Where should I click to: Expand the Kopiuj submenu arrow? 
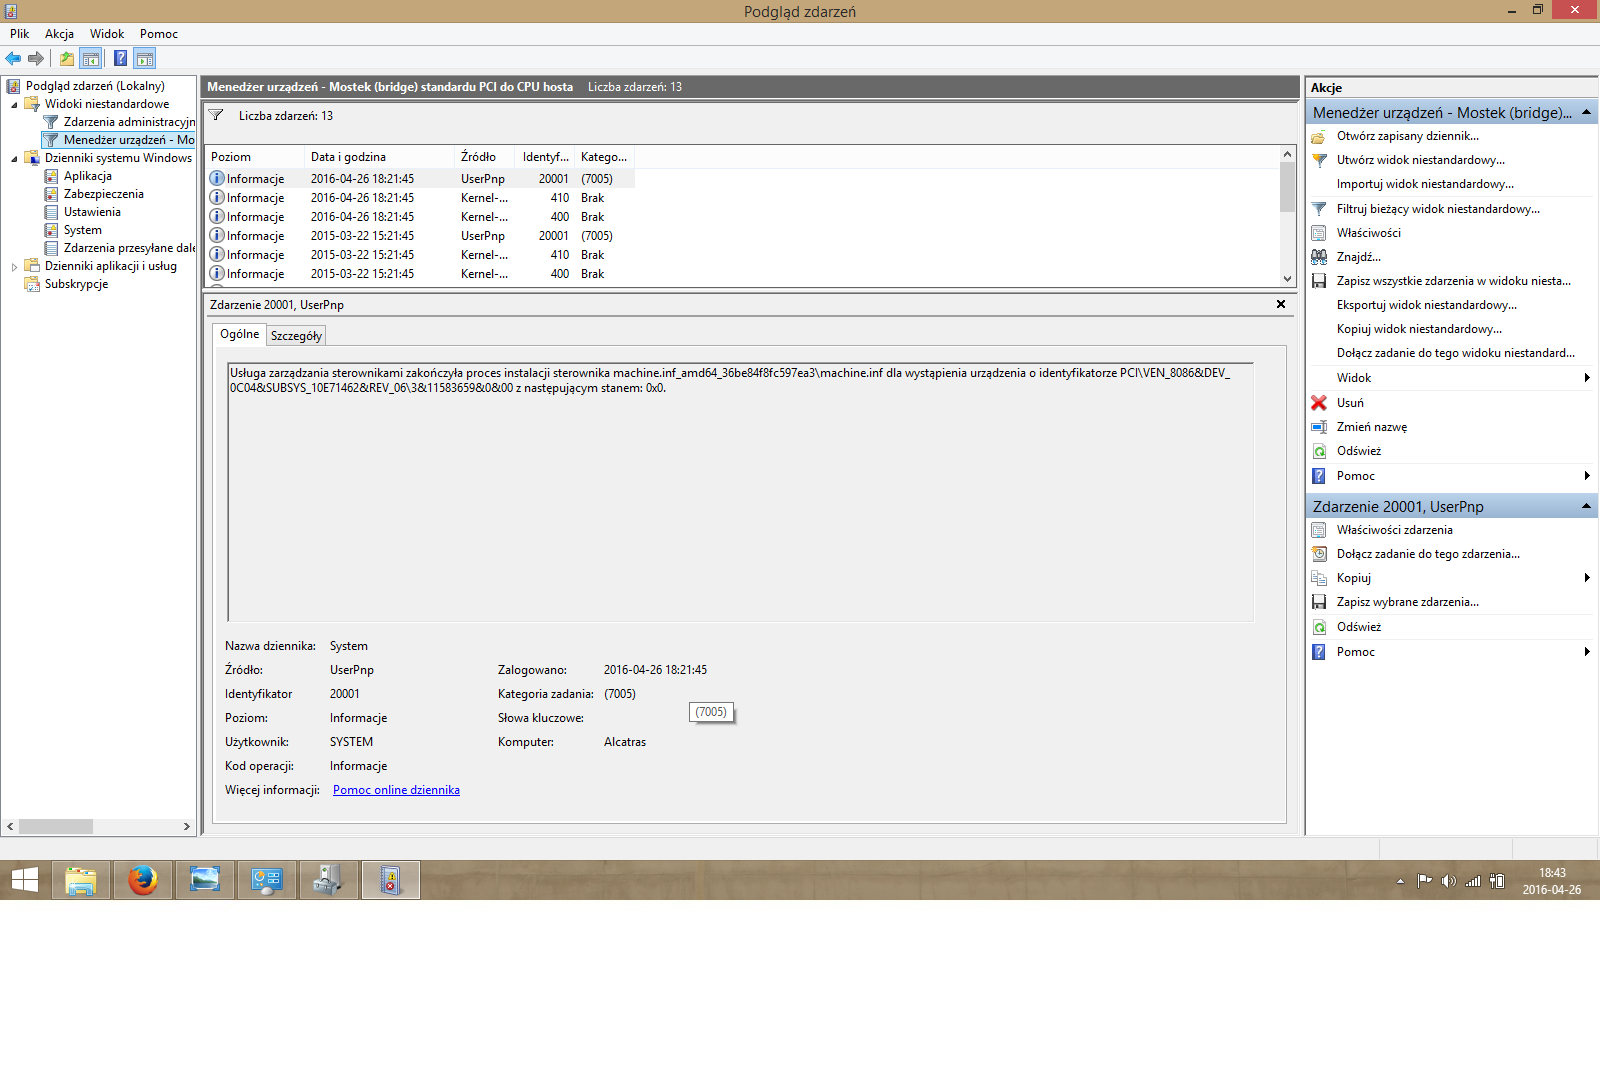[1587, 578]
